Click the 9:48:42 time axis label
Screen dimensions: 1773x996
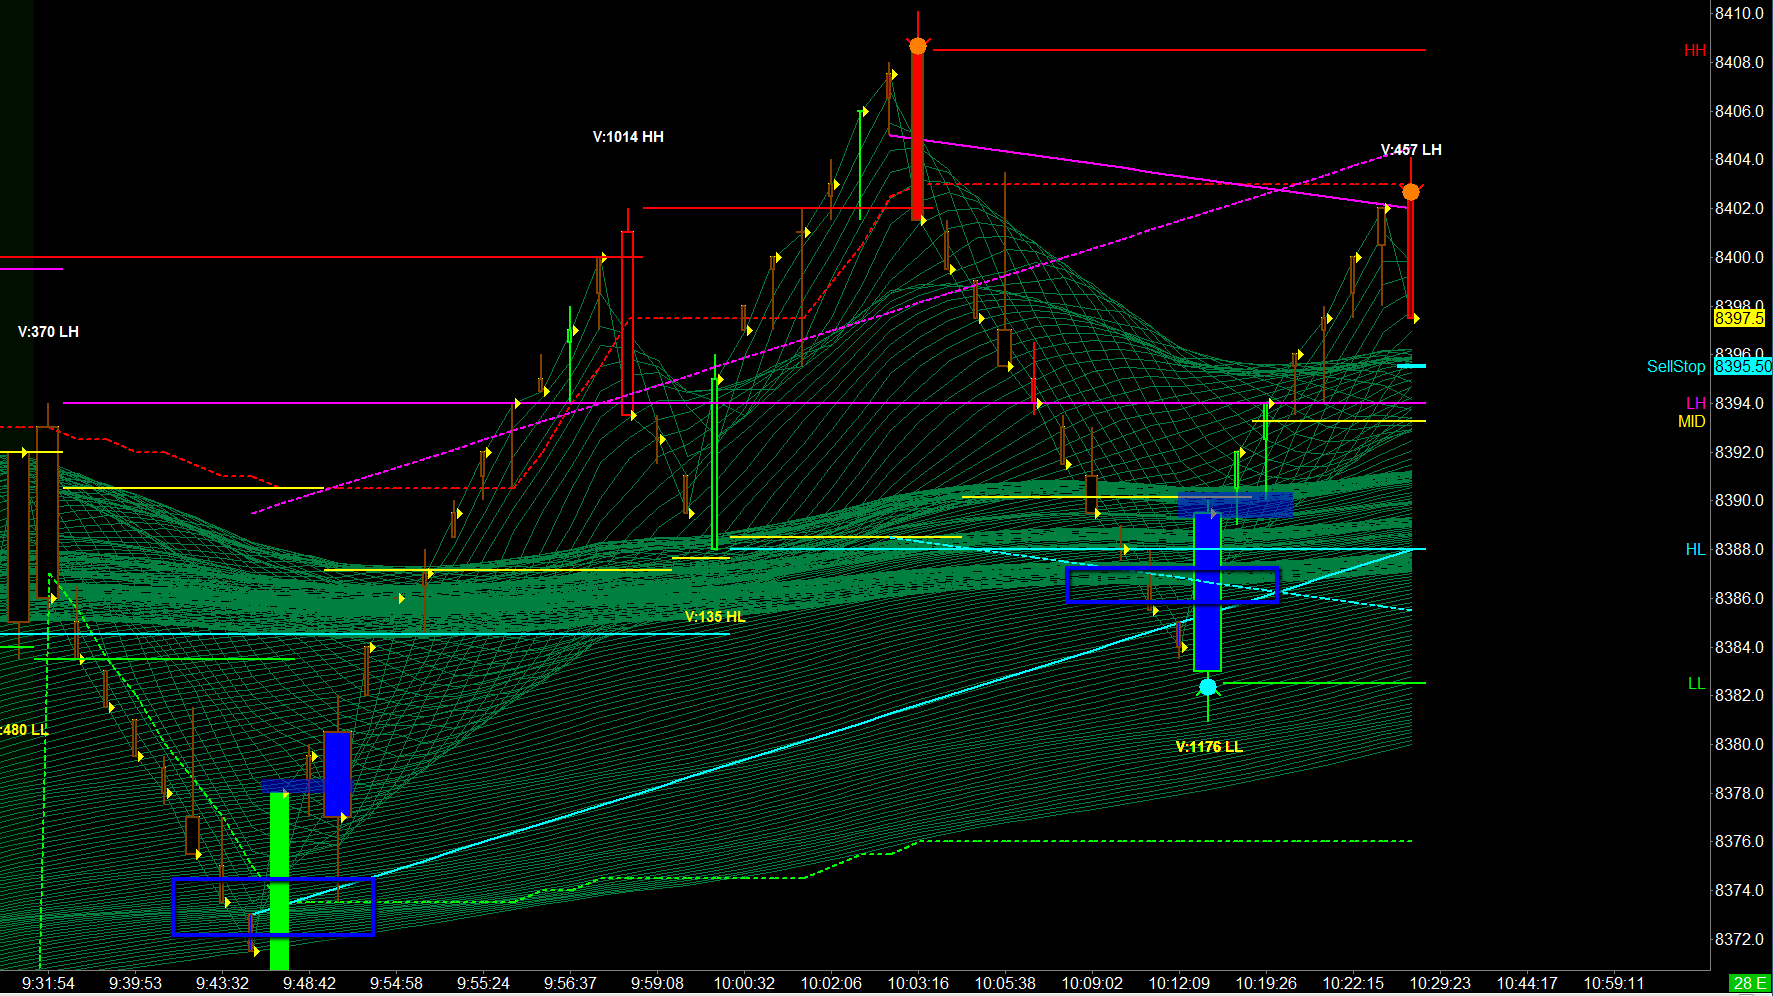[309, 984]
